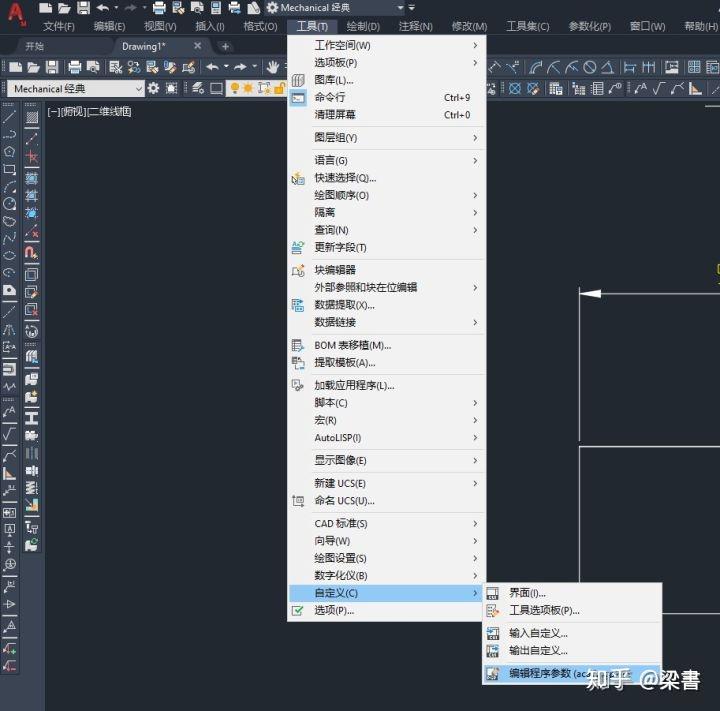Click the [-][俯视][二维线框] viewport label
720x711 pixels.
pos(90,112)
